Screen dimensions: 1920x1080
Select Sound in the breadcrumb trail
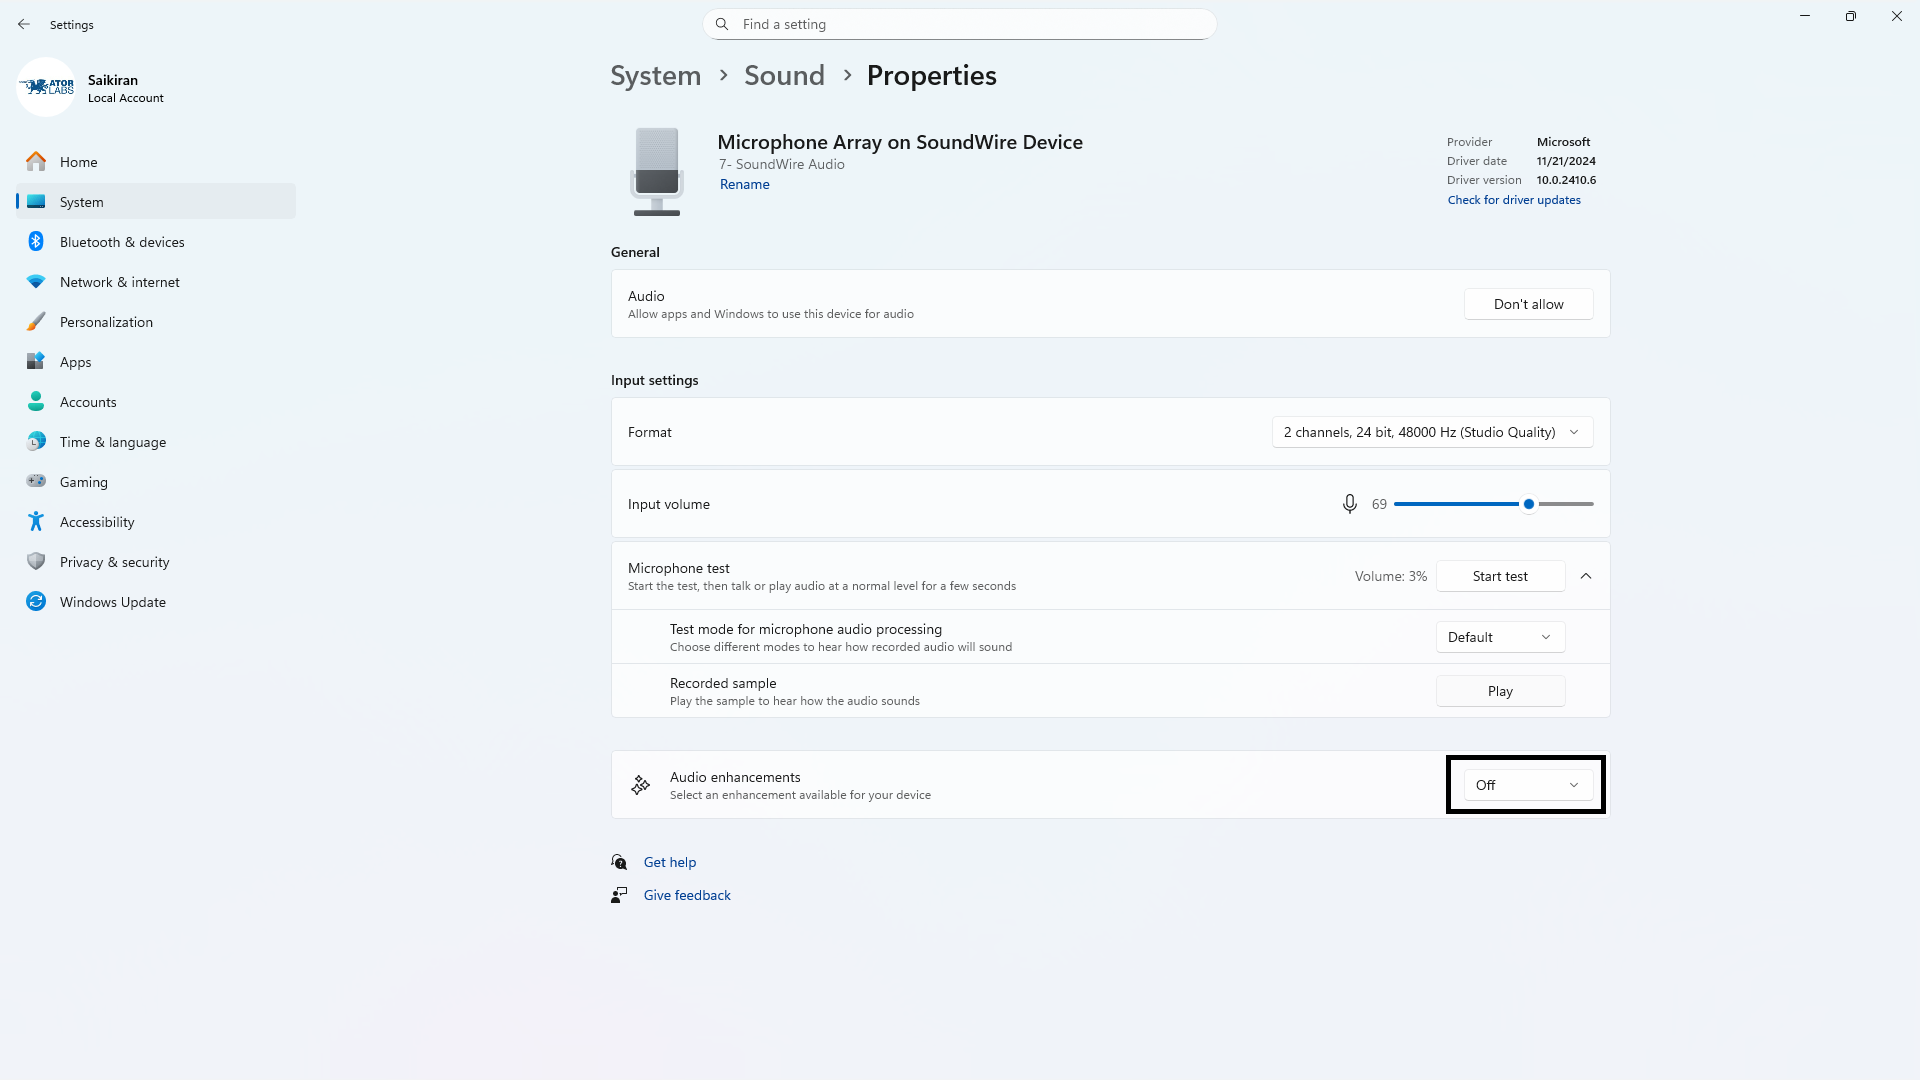click(784, 75)
